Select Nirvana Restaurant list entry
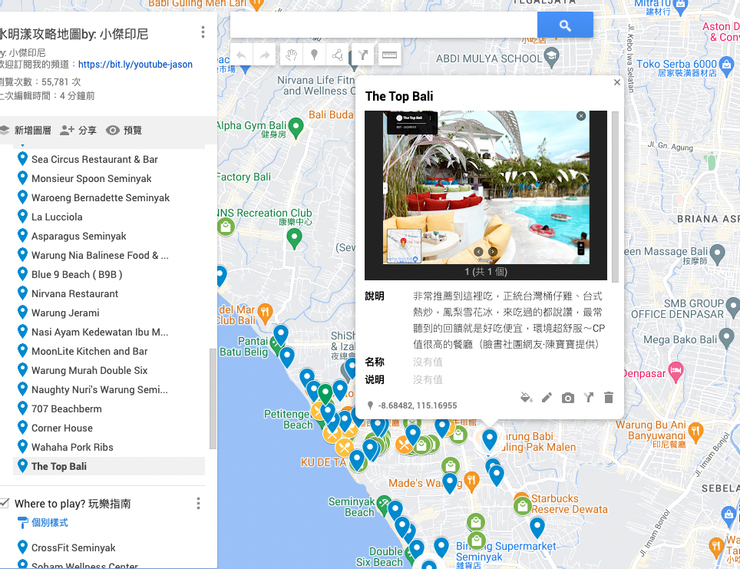 pos(74,294)
